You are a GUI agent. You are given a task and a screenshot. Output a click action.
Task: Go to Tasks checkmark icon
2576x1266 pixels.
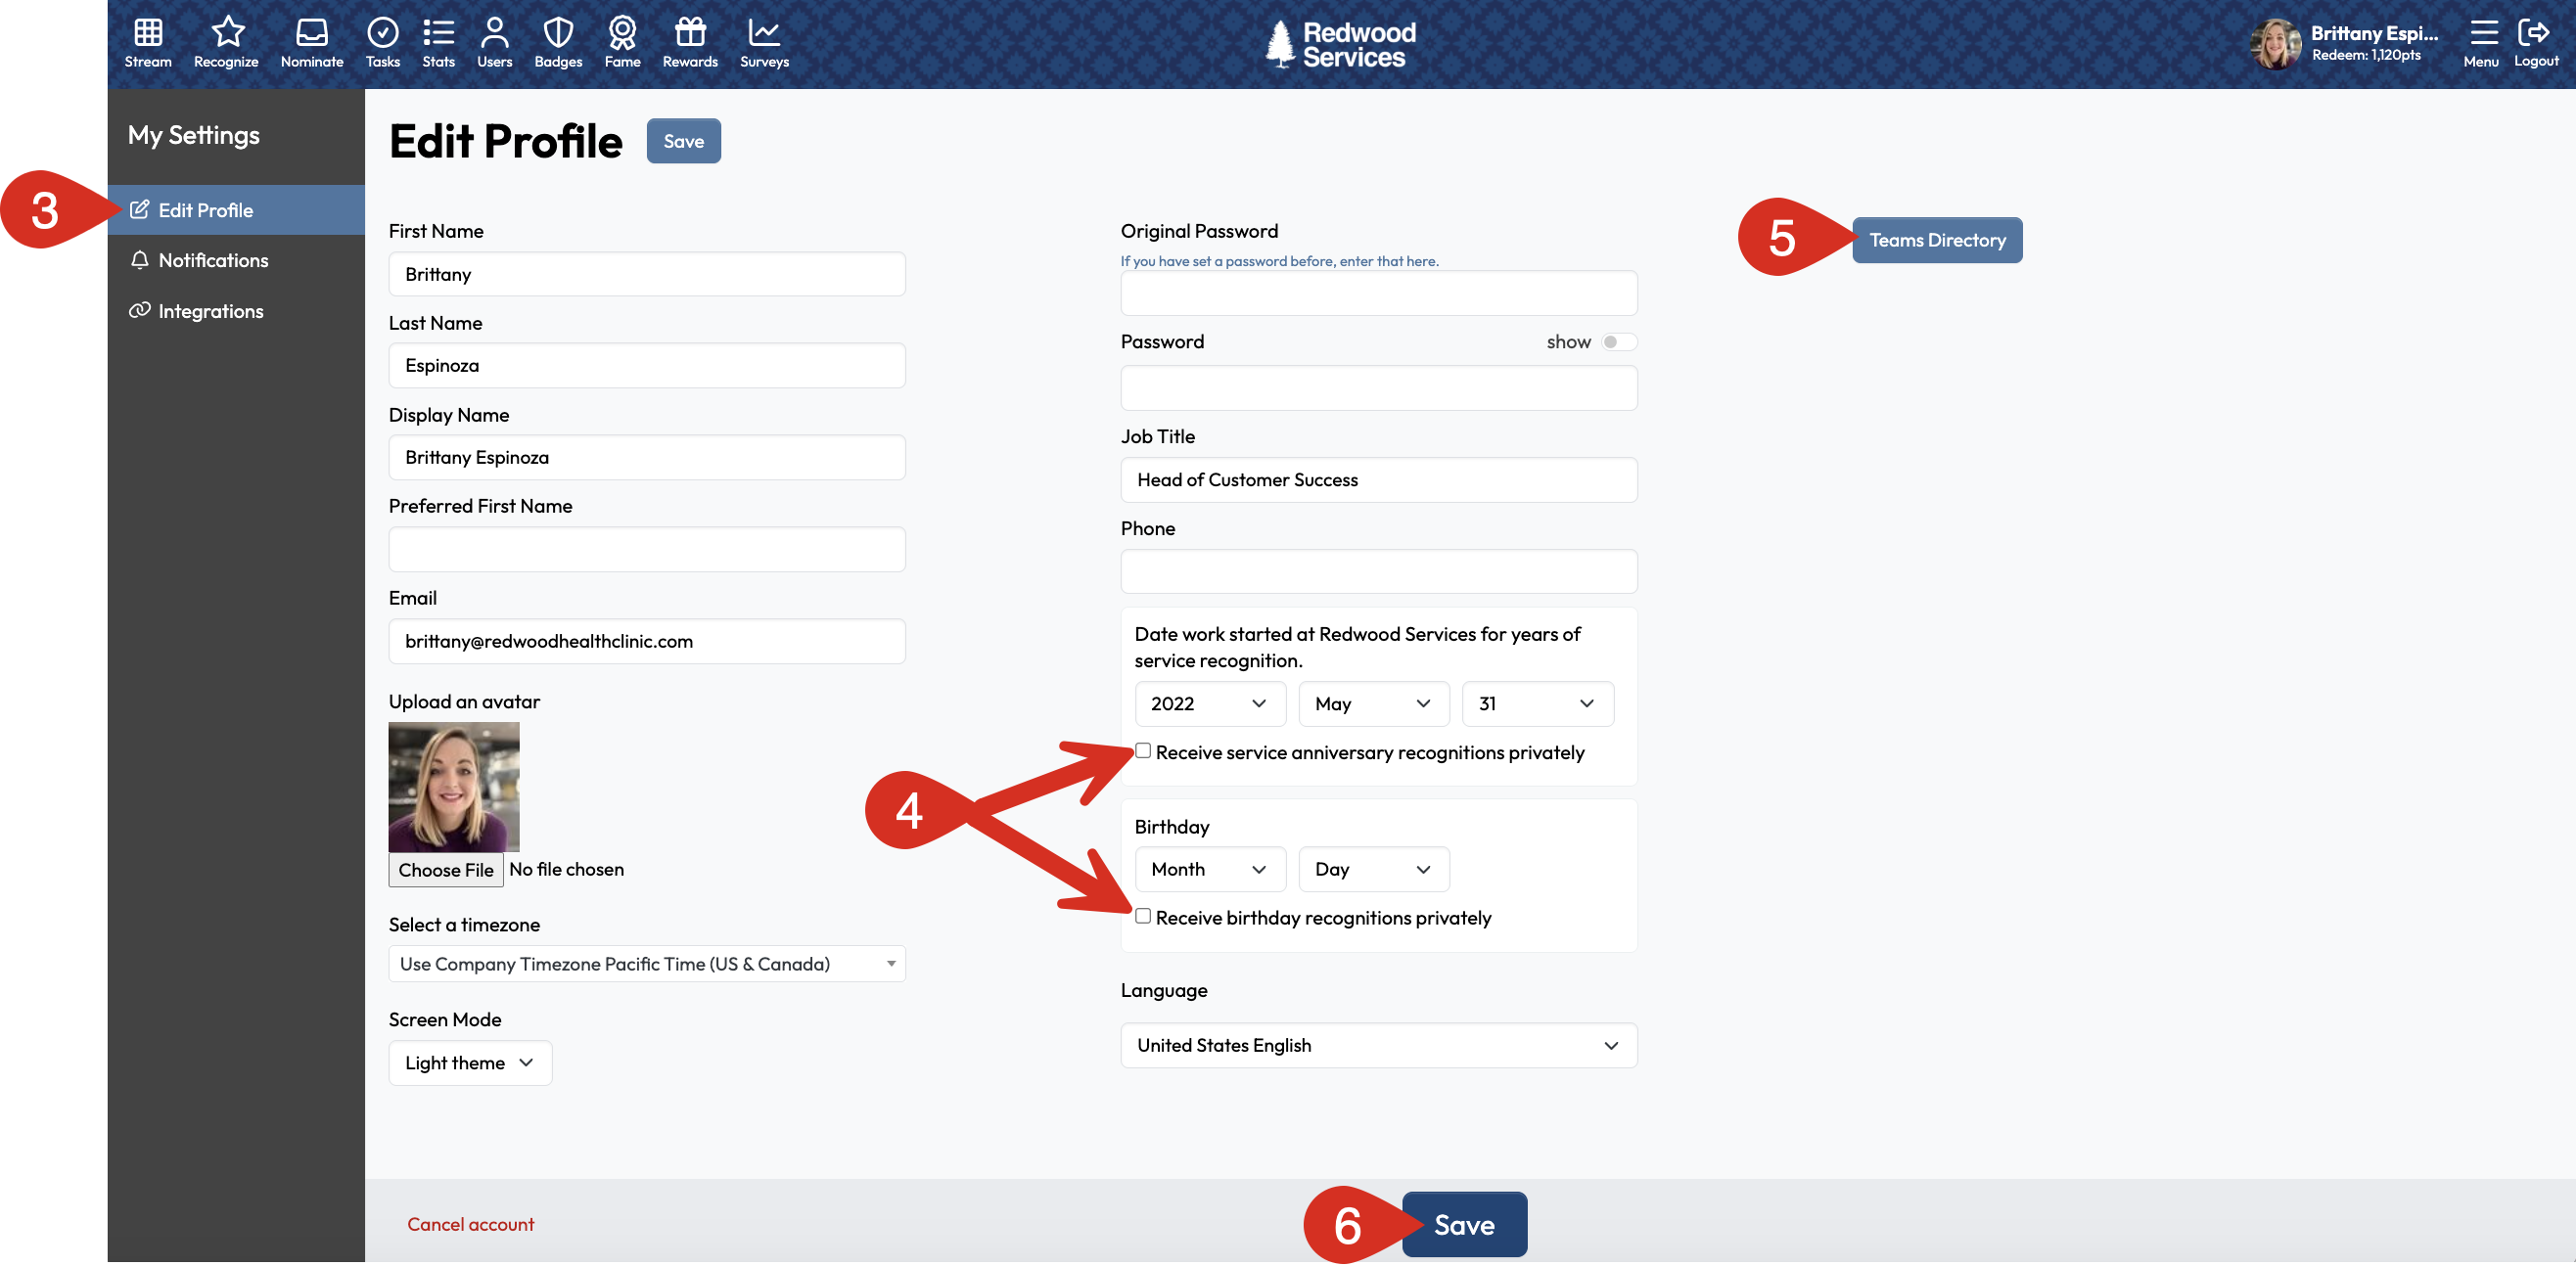click(382, 33)
